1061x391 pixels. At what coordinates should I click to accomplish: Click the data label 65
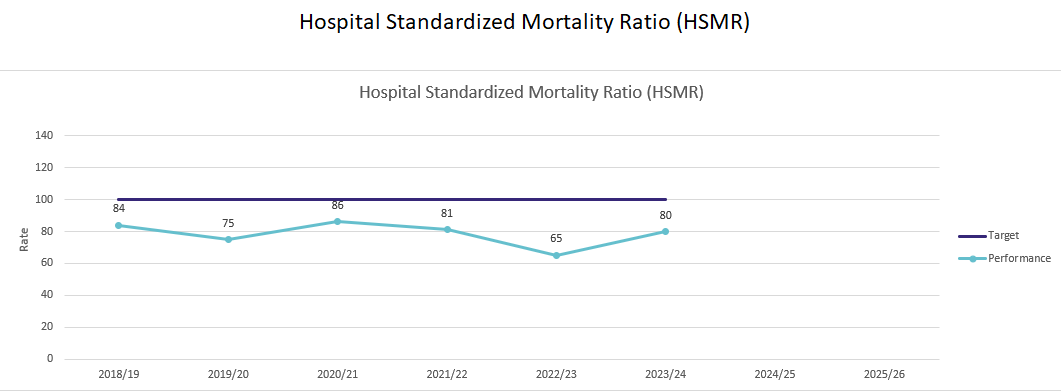click(556, 238)
